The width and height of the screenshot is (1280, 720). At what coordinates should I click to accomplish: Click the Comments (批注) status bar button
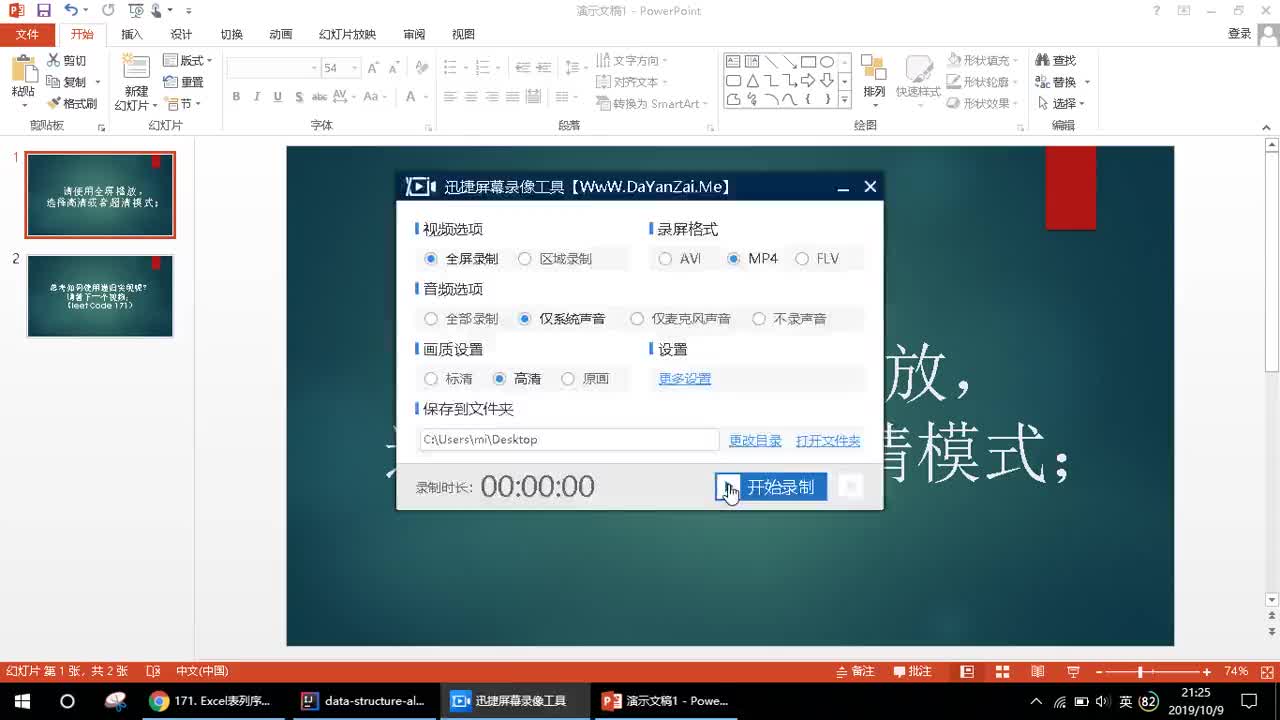(912, 672)
